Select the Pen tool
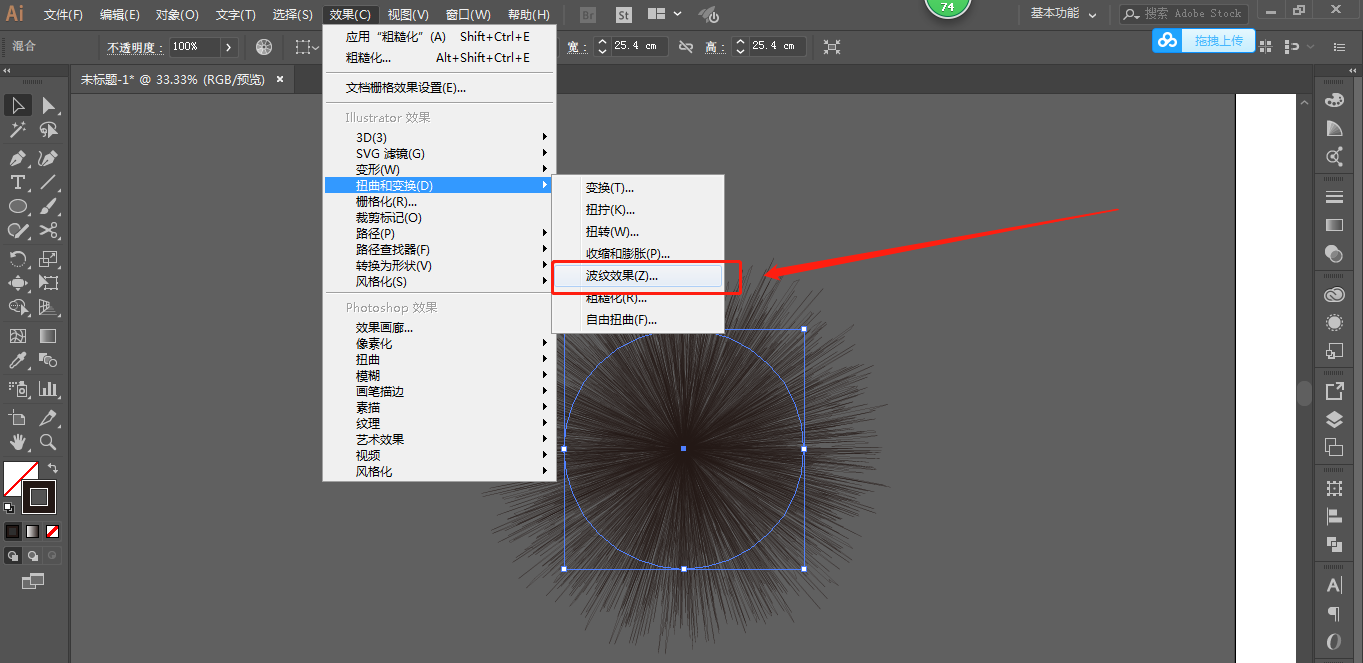Image resolution: width=1363 pixels, height=663 pixels. (x=18, y=158)
